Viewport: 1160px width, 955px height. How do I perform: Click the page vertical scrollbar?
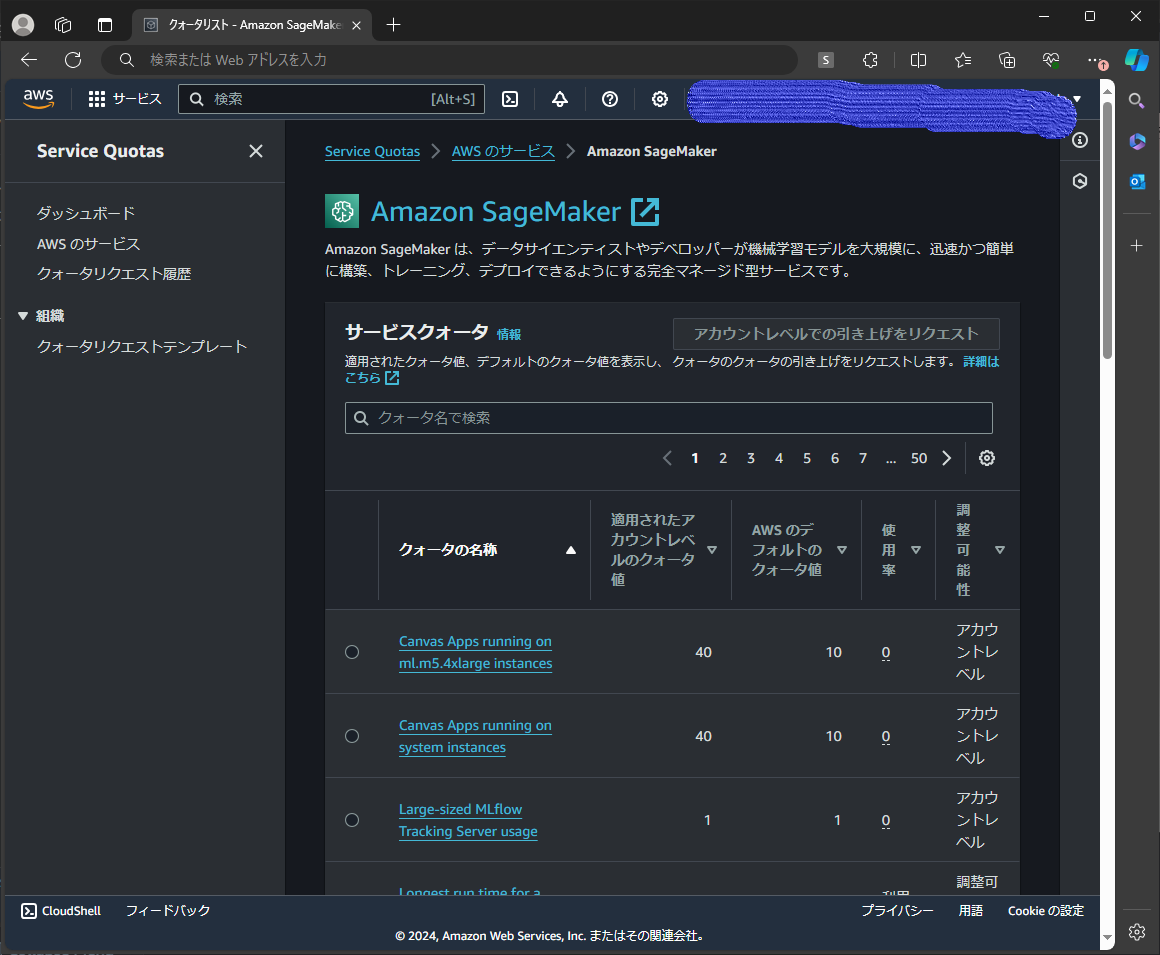1107,229
